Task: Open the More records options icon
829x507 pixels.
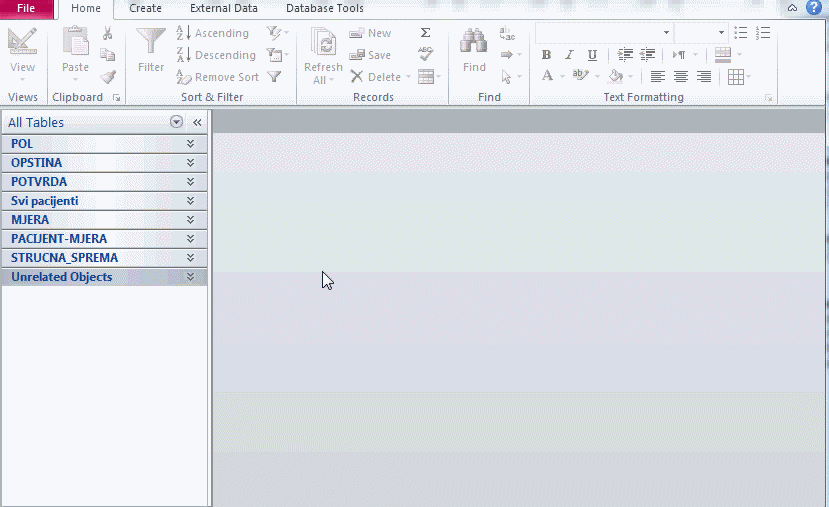Action: click(429, 77)
